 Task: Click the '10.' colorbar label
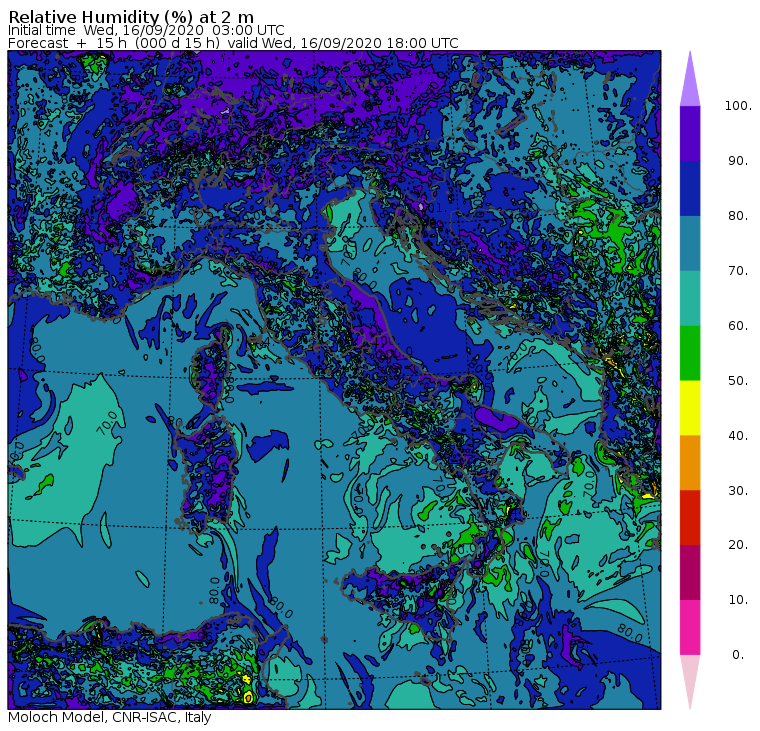coord(738,600)
